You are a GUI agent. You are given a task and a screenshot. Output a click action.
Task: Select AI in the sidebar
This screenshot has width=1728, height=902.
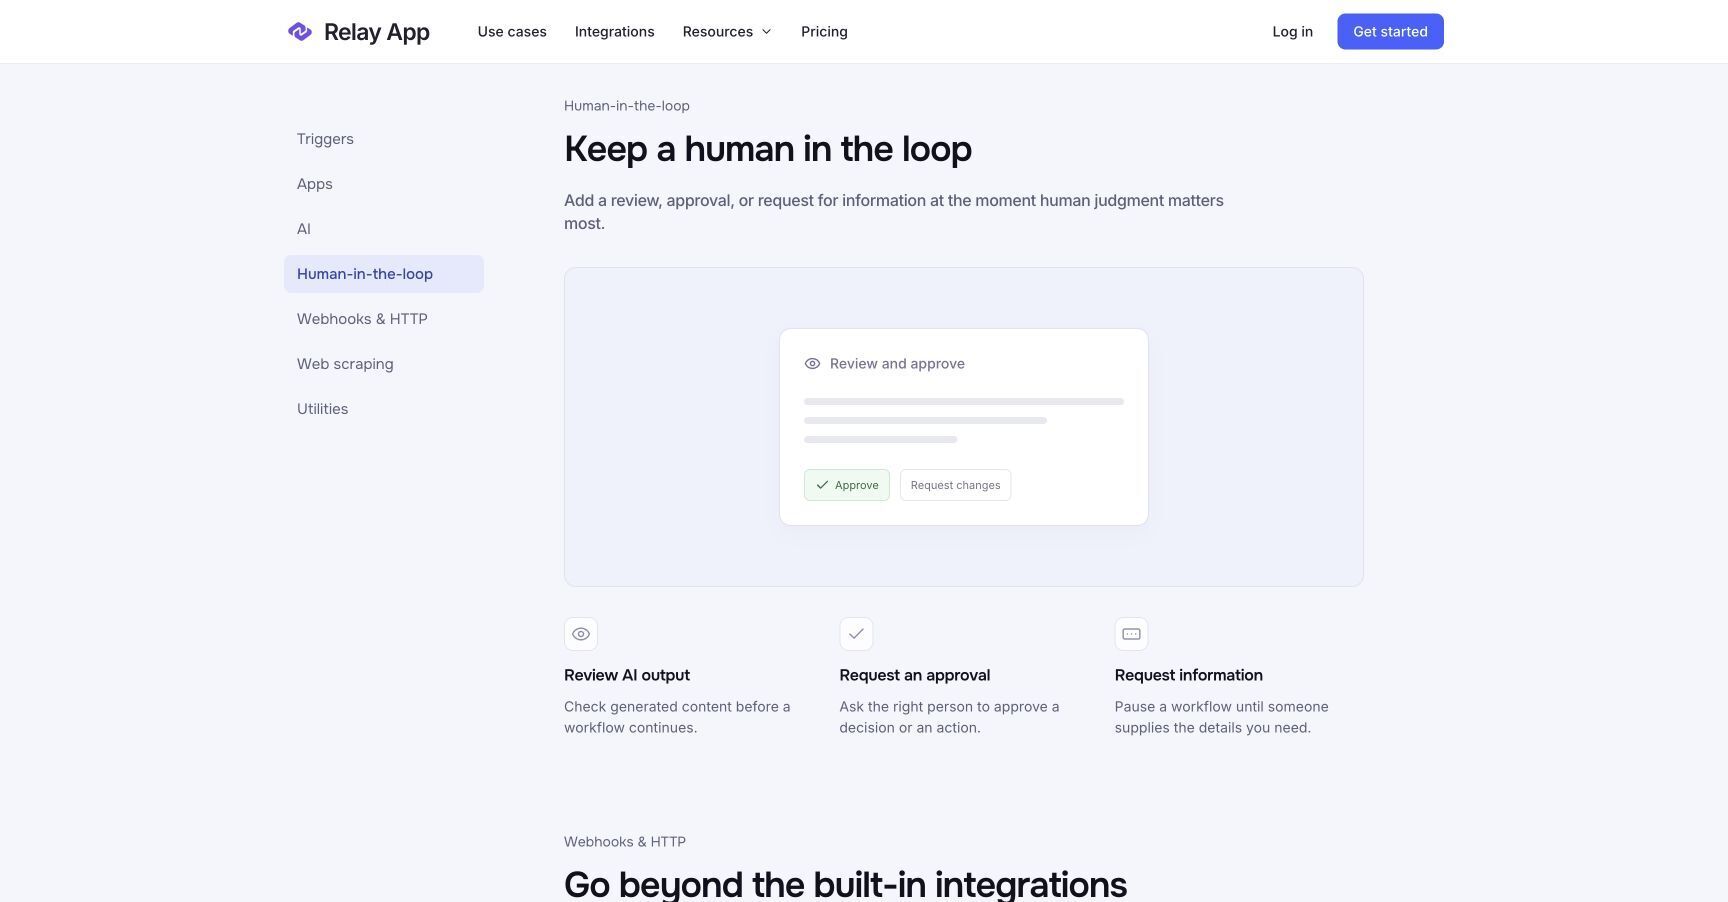coord(384,229)
